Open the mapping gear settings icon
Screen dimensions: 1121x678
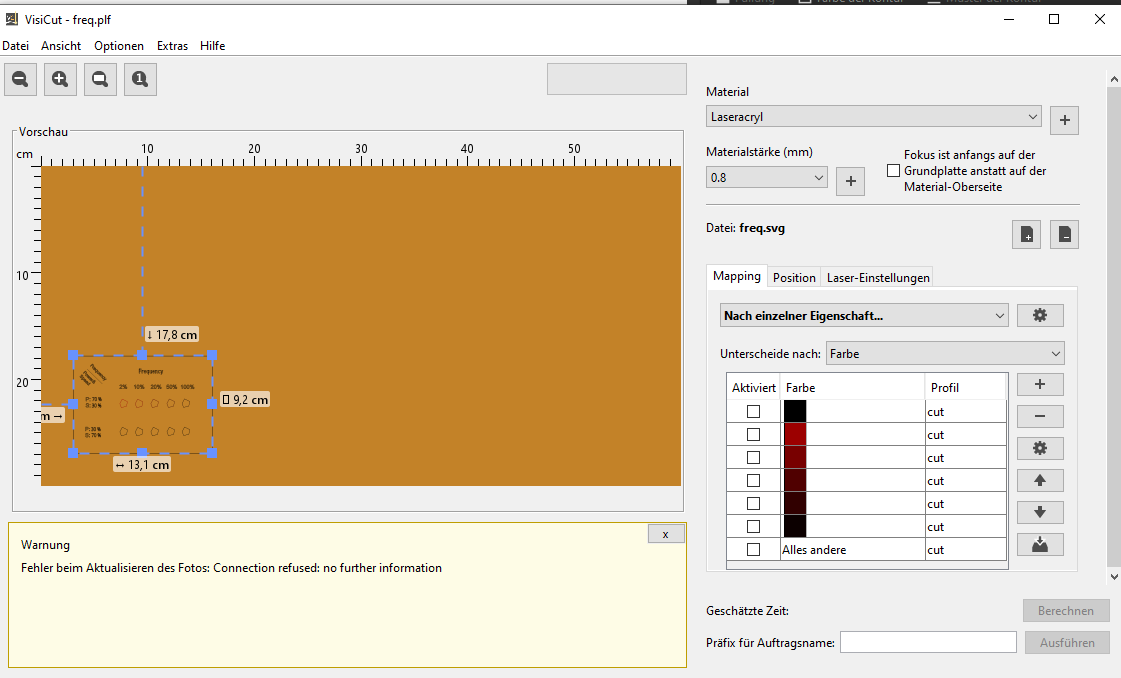tap(1040, 315)
